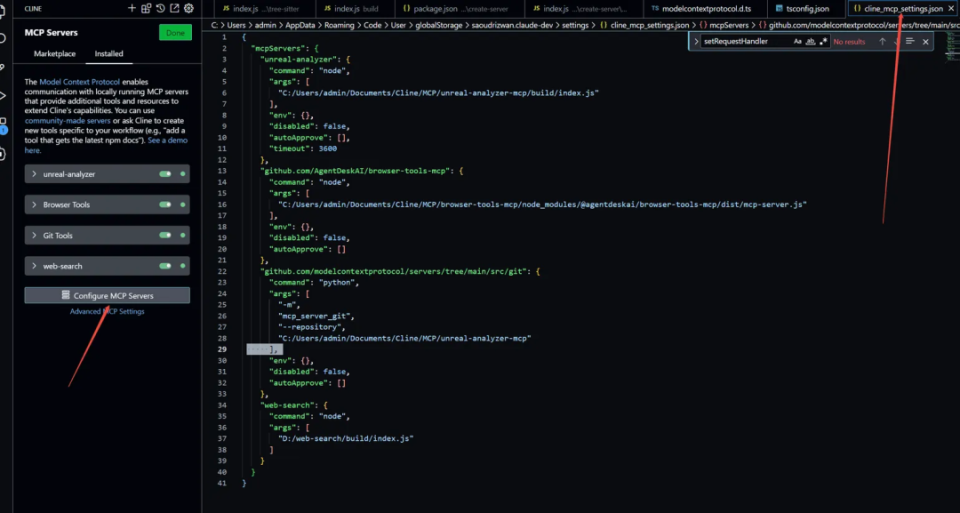Click unreal-analyzer green status dot
960x513 pixels.
point(182,174)
